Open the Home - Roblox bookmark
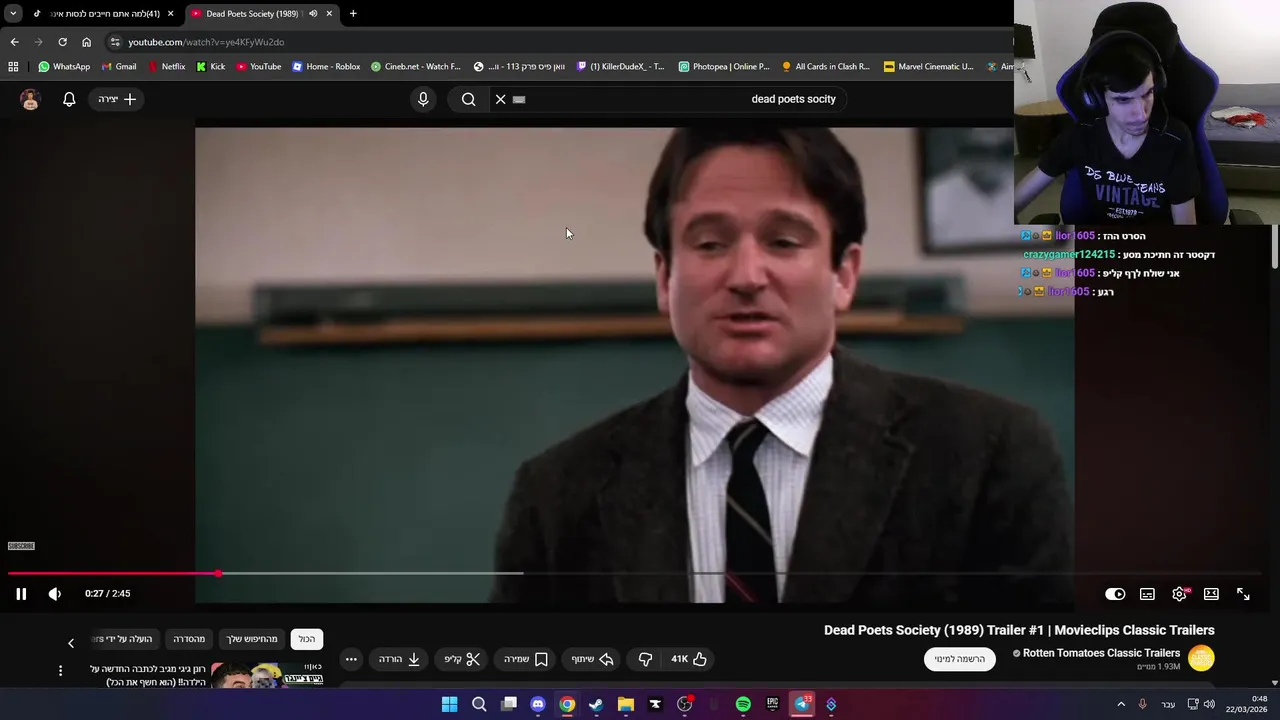This screenshot has width=1280, height=720. [x=326, y=67]
